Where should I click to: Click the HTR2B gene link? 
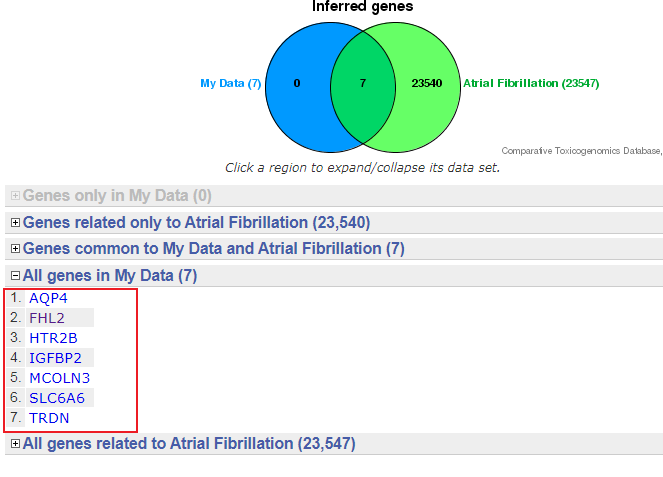pyautogui.click(x=51, y=338)
